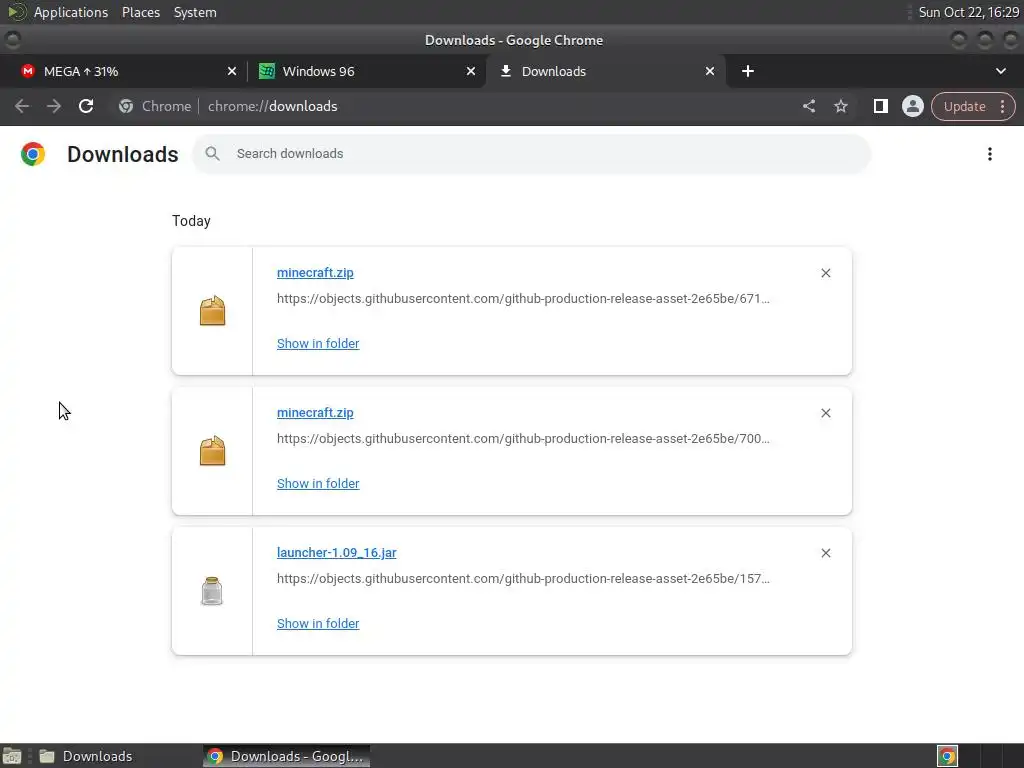The width and height of the screenshot is (1024, 768).
Task: Click the source URL ending in 671…
Action: pyautogui.click(x=523, y=298)
